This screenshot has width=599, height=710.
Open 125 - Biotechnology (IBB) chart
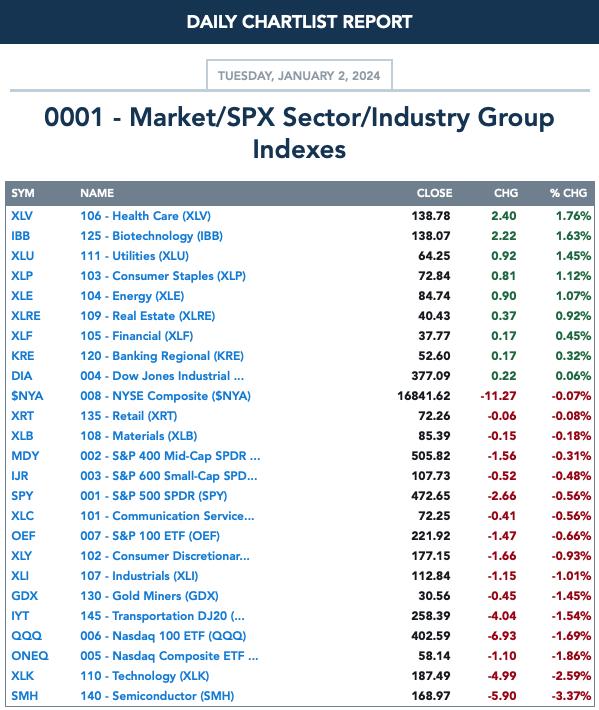151,236
